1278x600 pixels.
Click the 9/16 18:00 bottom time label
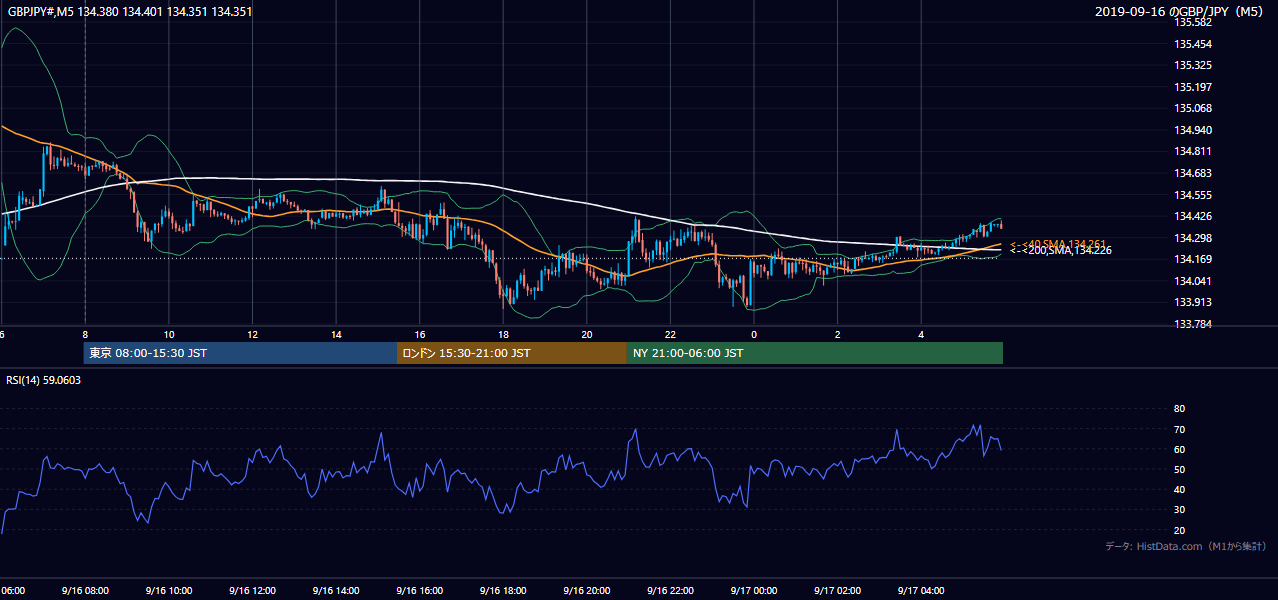click(503, 591)
